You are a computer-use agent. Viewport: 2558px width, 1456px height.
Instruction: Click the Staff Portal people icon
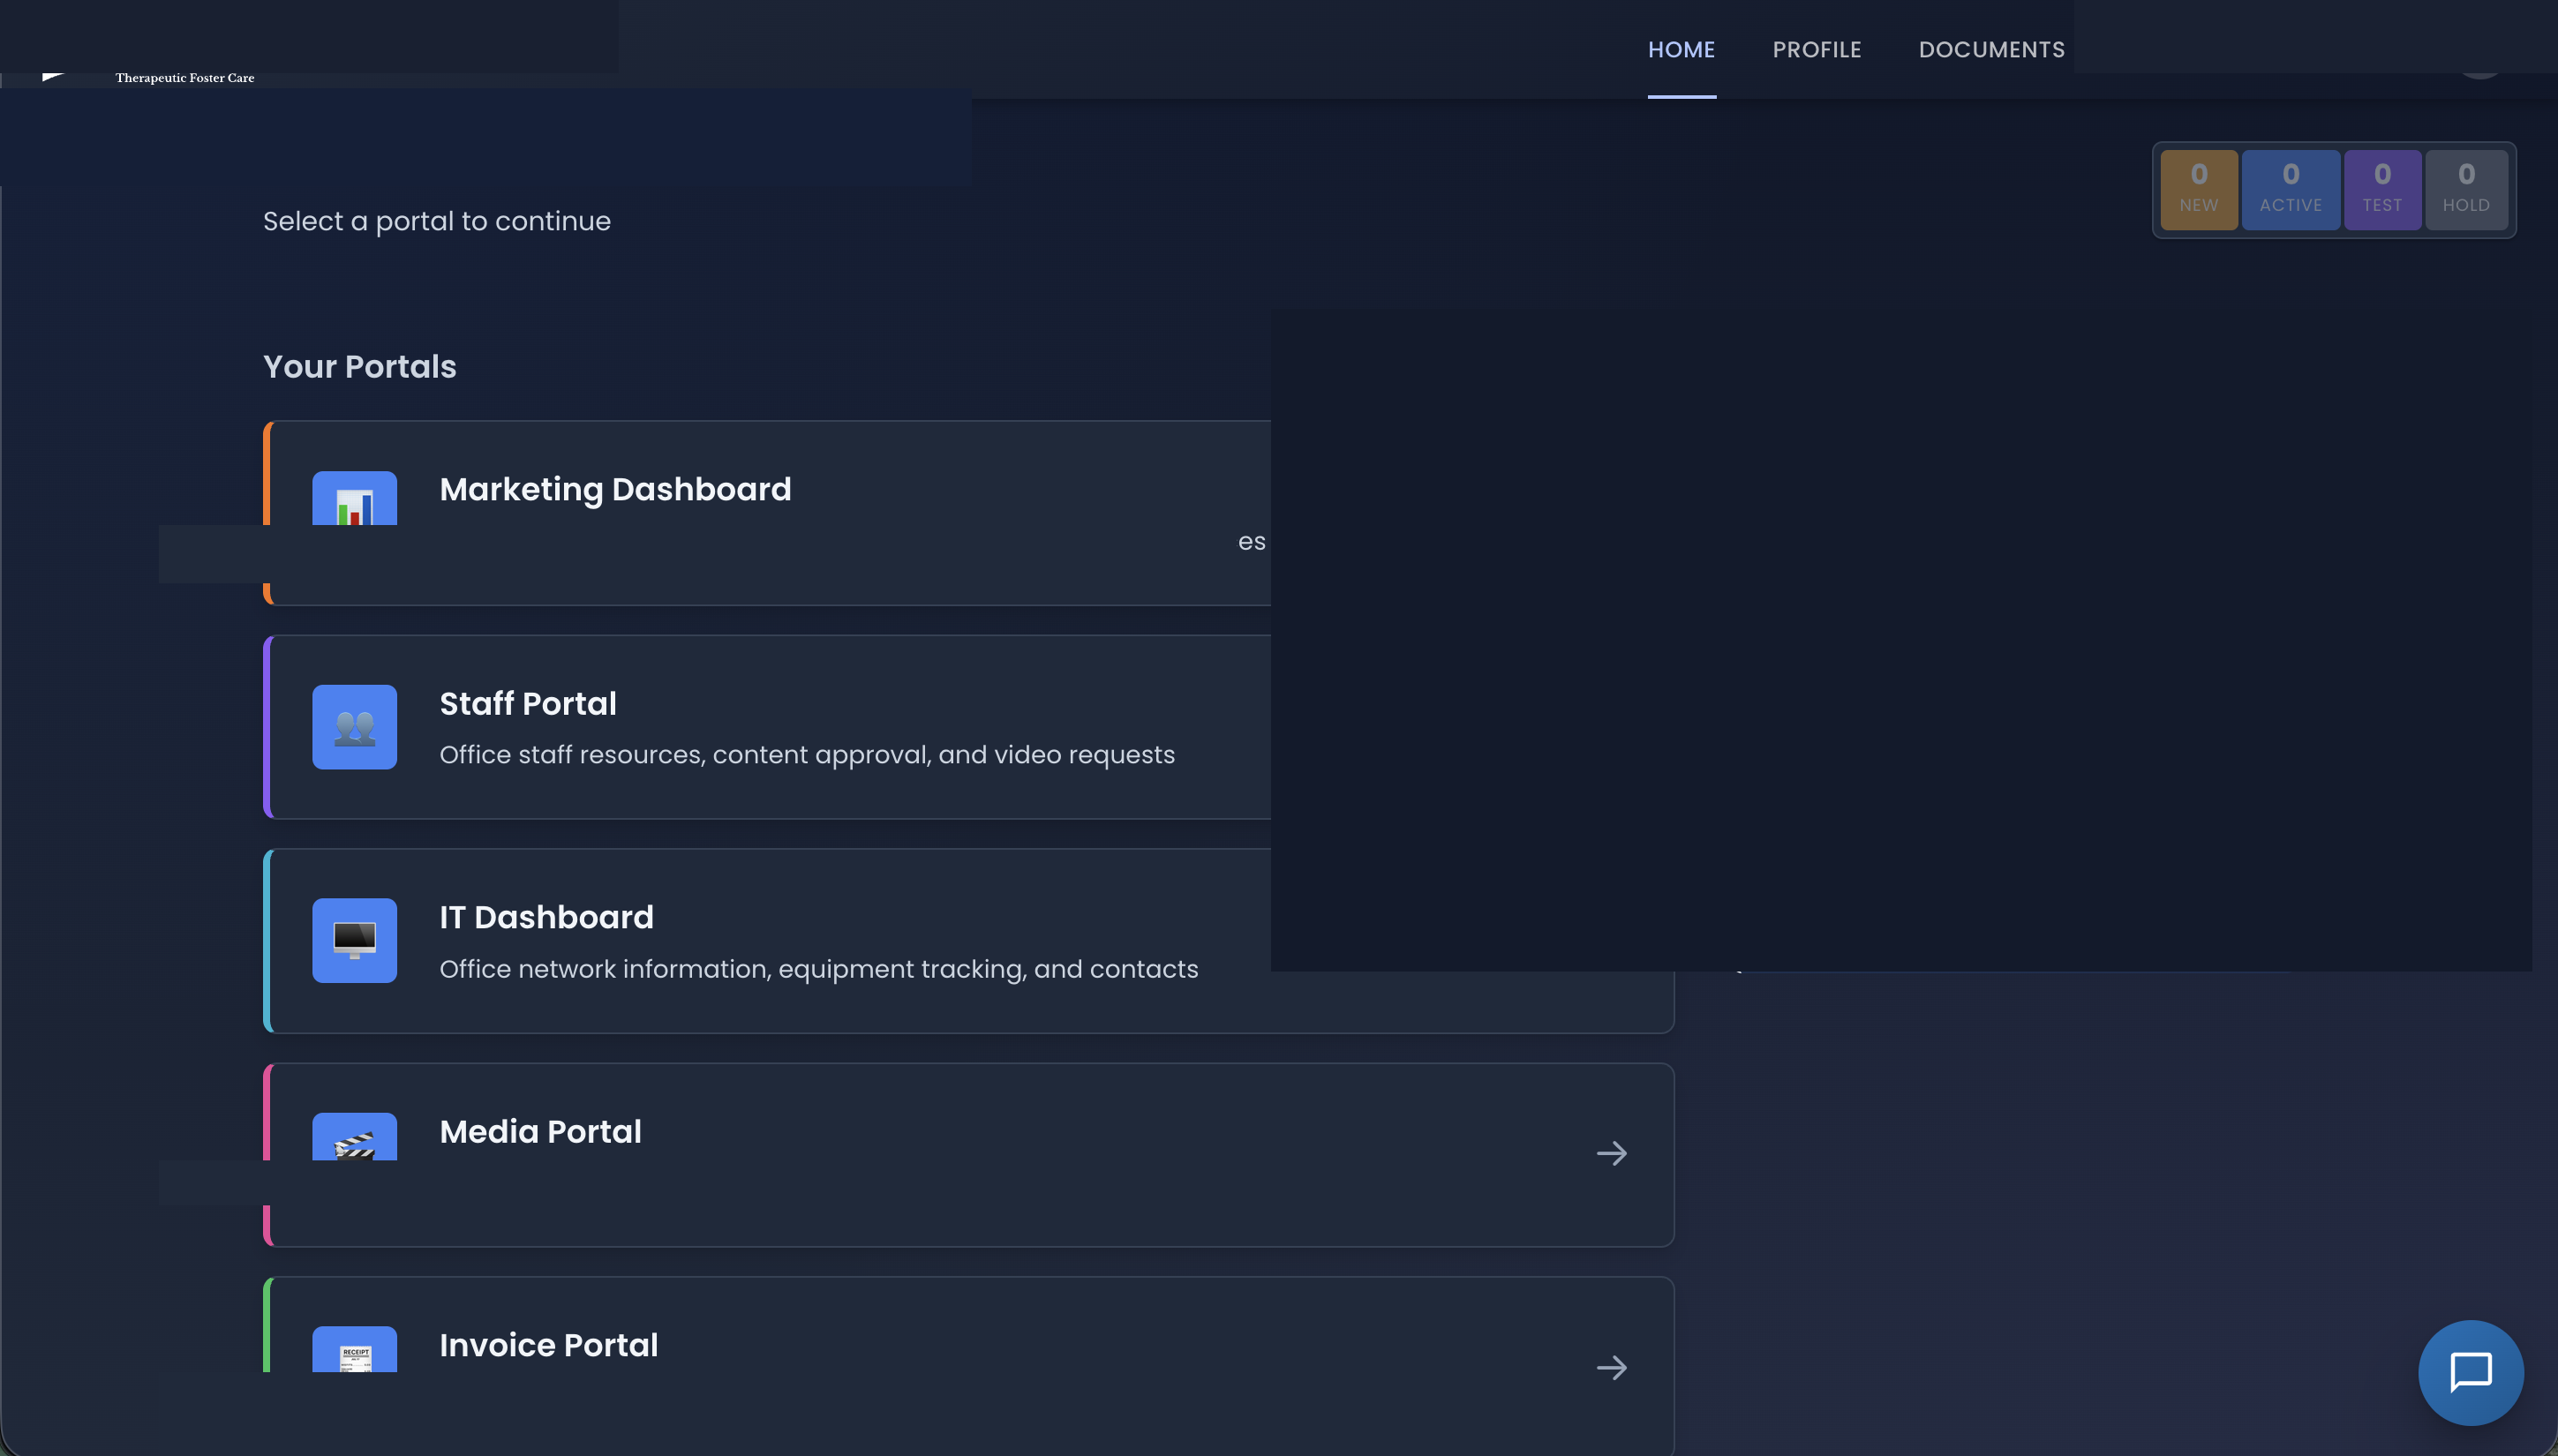point(354,727)
